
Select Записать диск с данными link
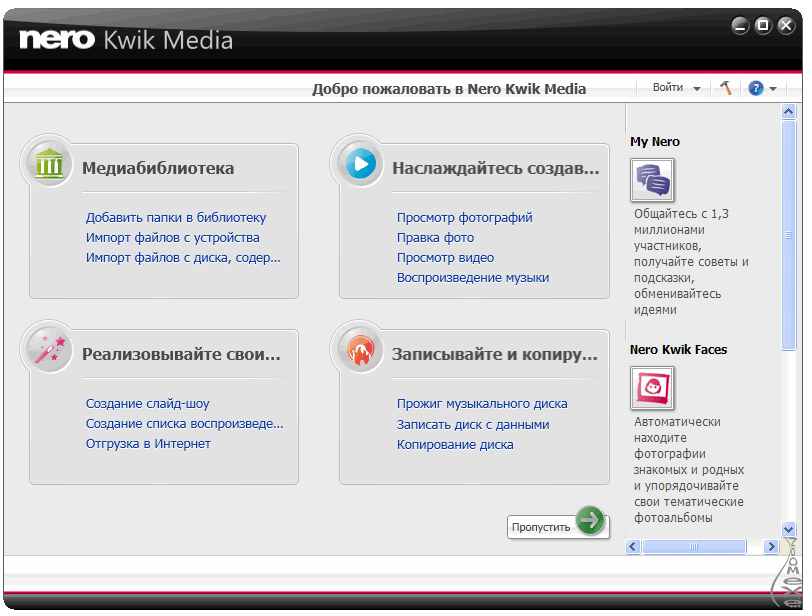coord(473,424)
